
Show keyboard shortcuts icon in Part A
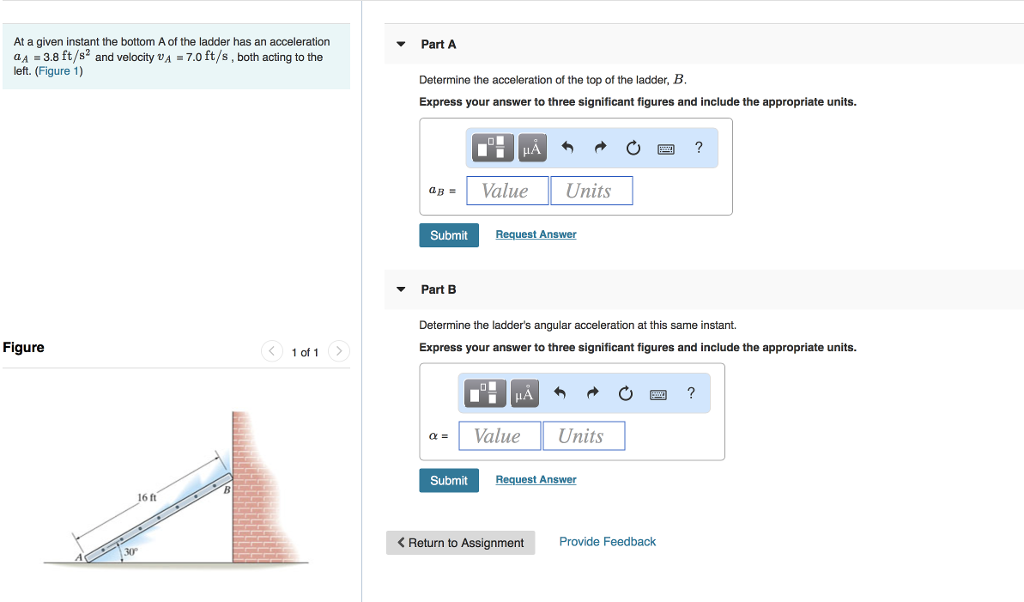(x=666, y=149)
